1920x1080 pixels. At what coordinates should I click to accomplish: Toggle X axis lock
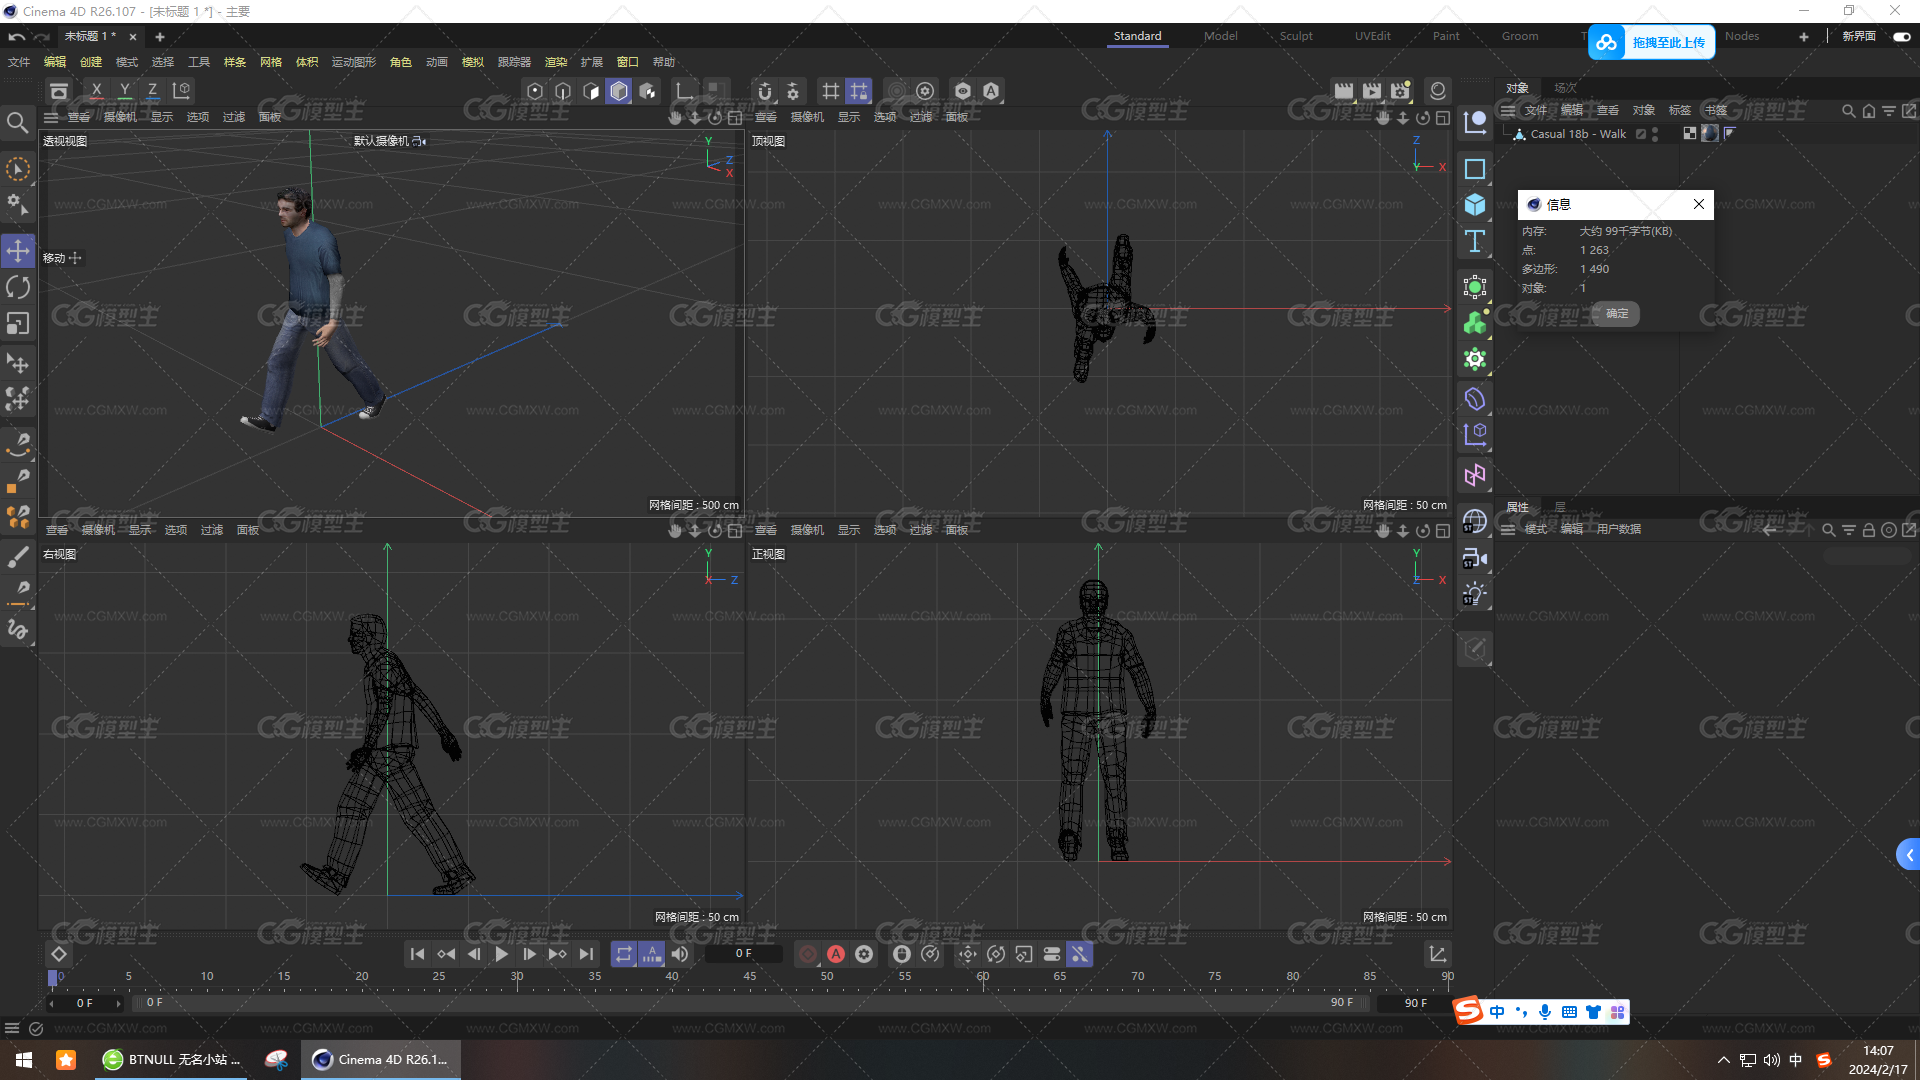point(96,91)
